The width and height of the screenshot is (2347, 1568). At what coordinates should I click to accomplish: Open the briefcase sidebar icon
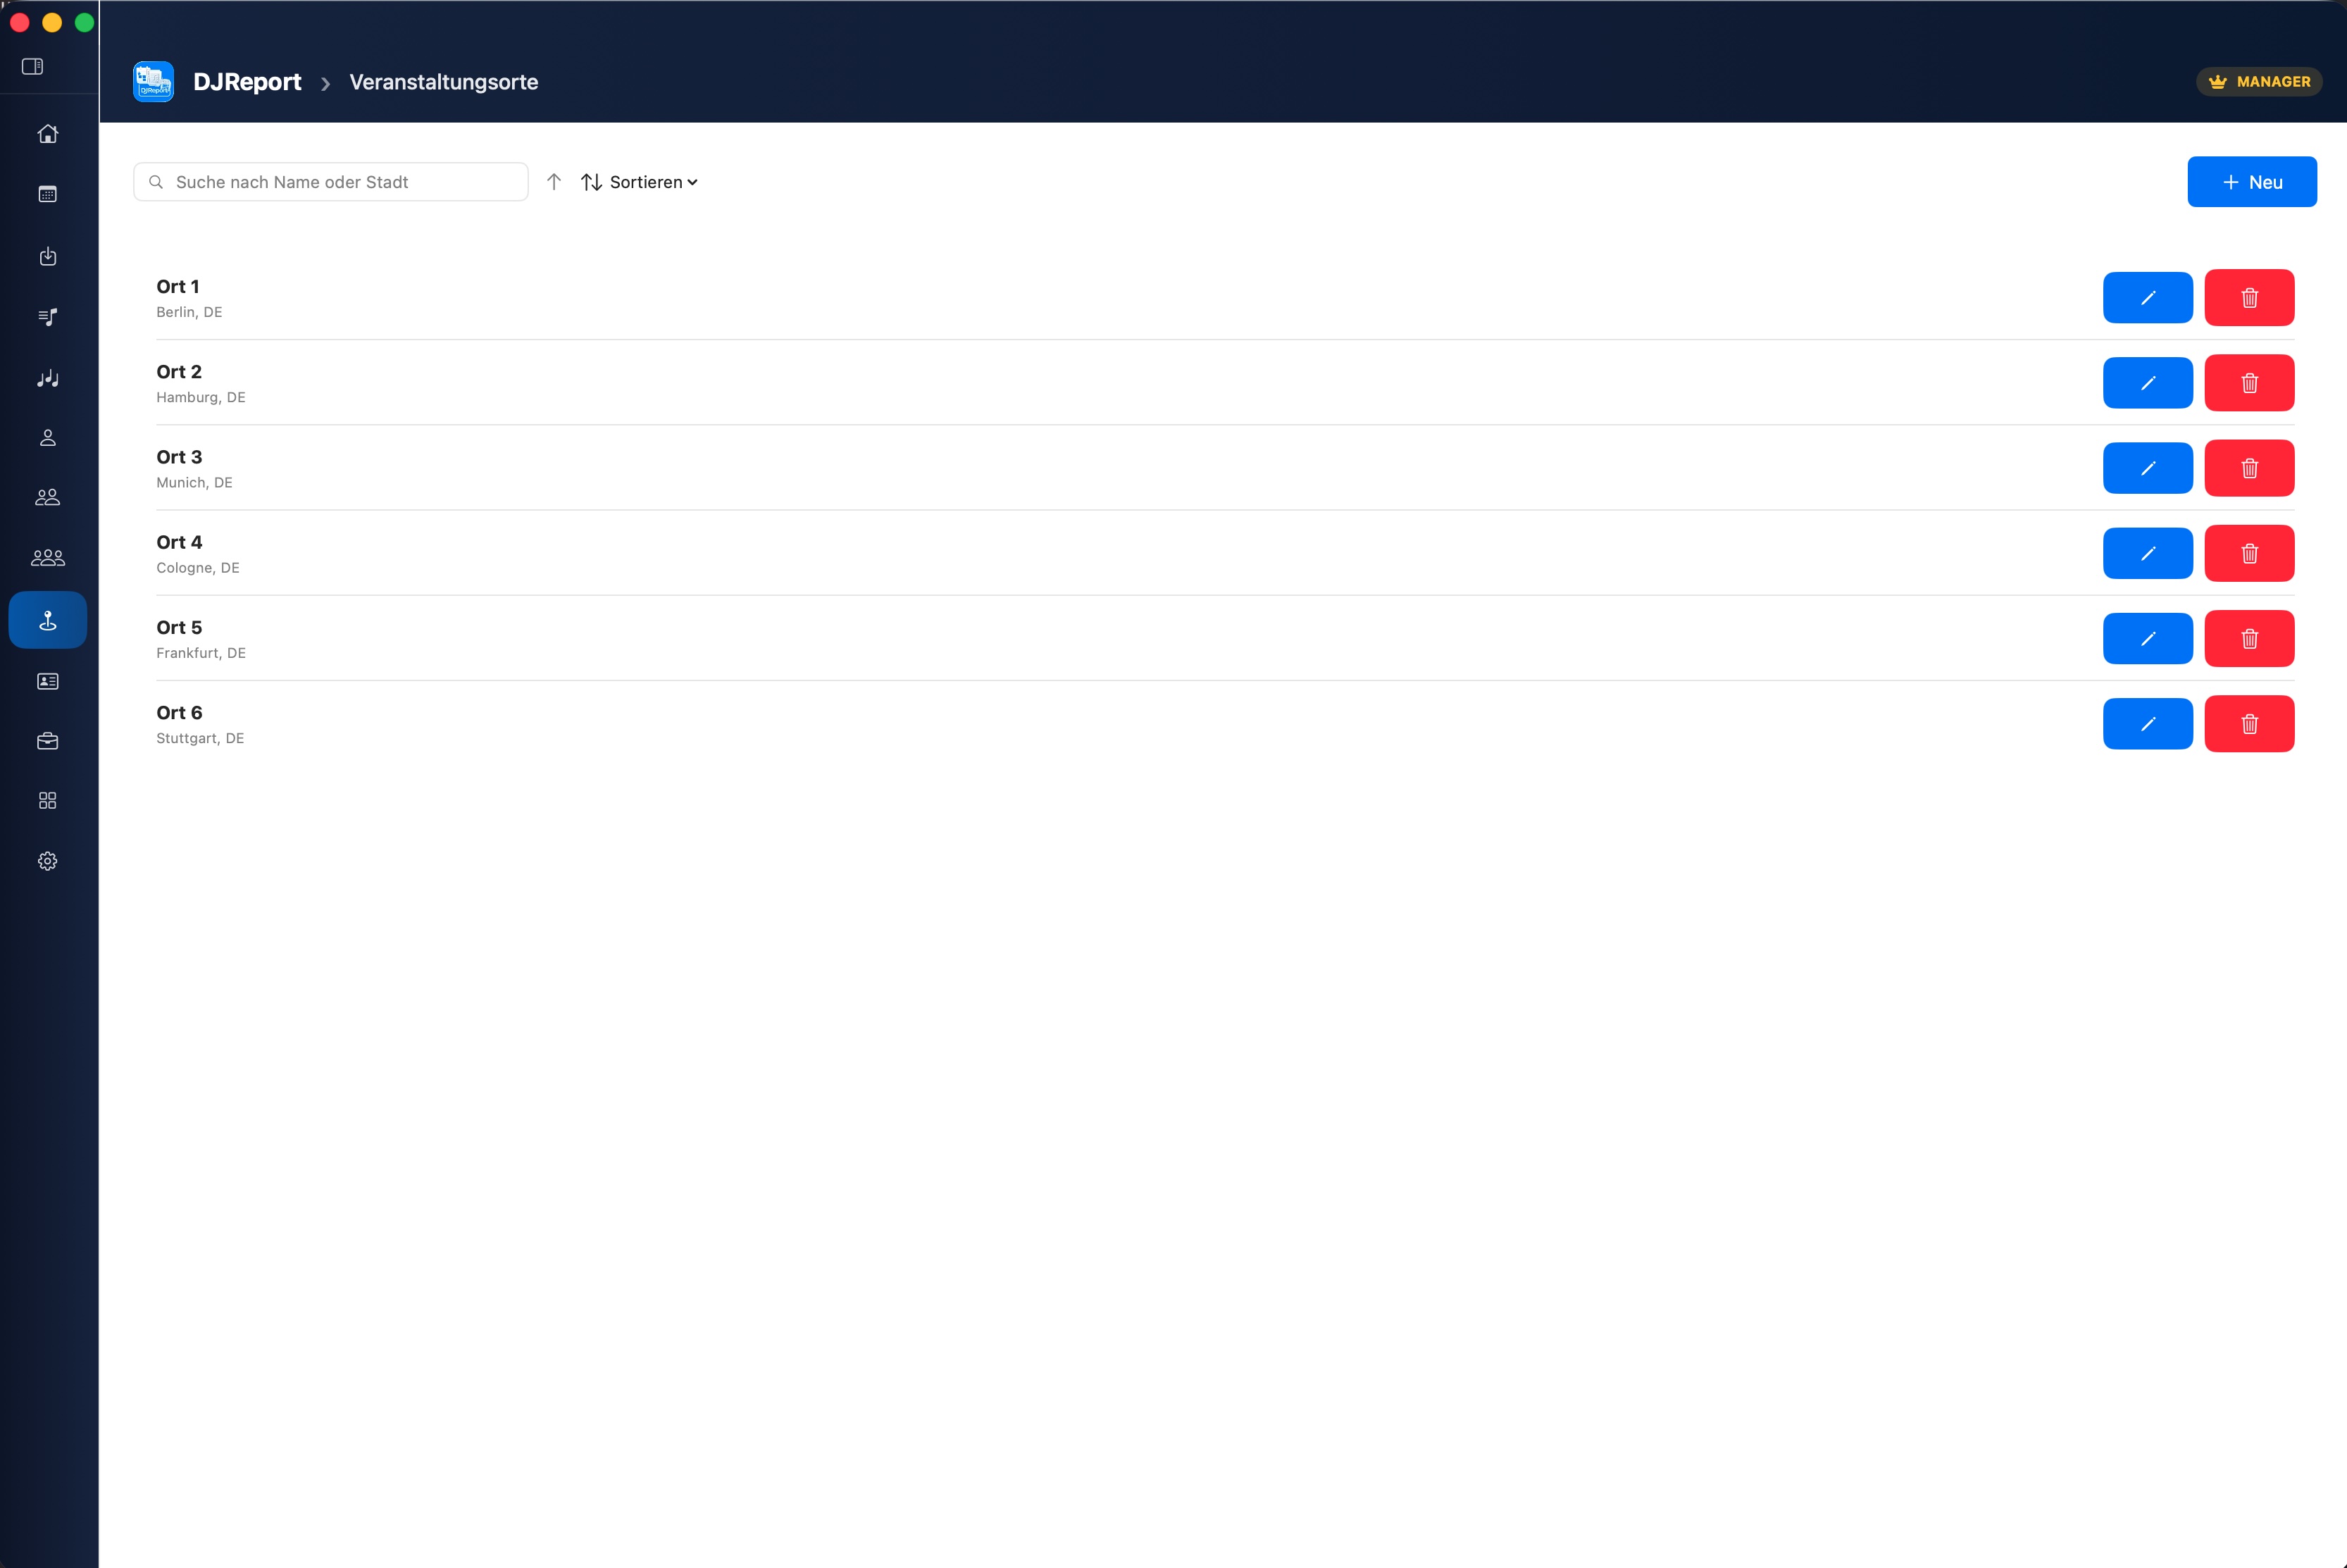(47, 741)
